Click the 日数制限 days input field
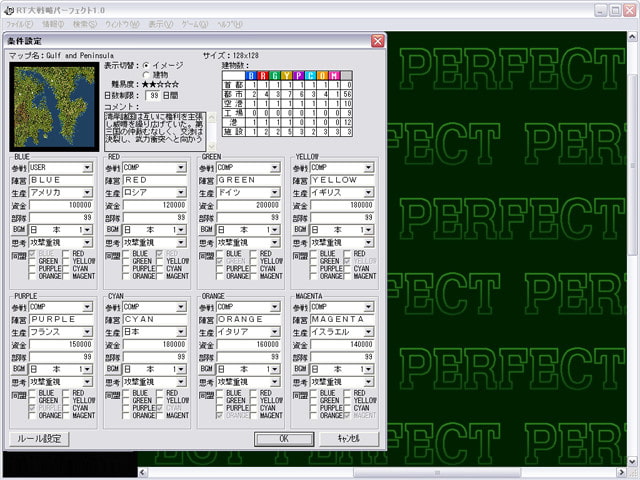The width and height of the screenshot is (640, 480). point(153,96)
